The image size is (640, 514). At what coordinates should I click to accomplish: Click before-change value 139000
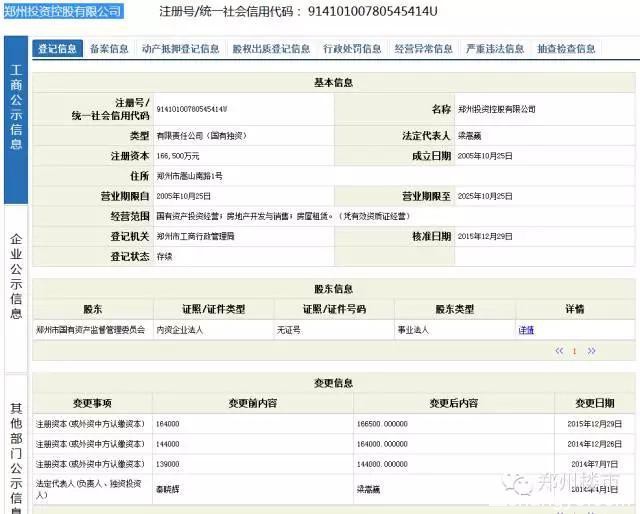(168, 464)
